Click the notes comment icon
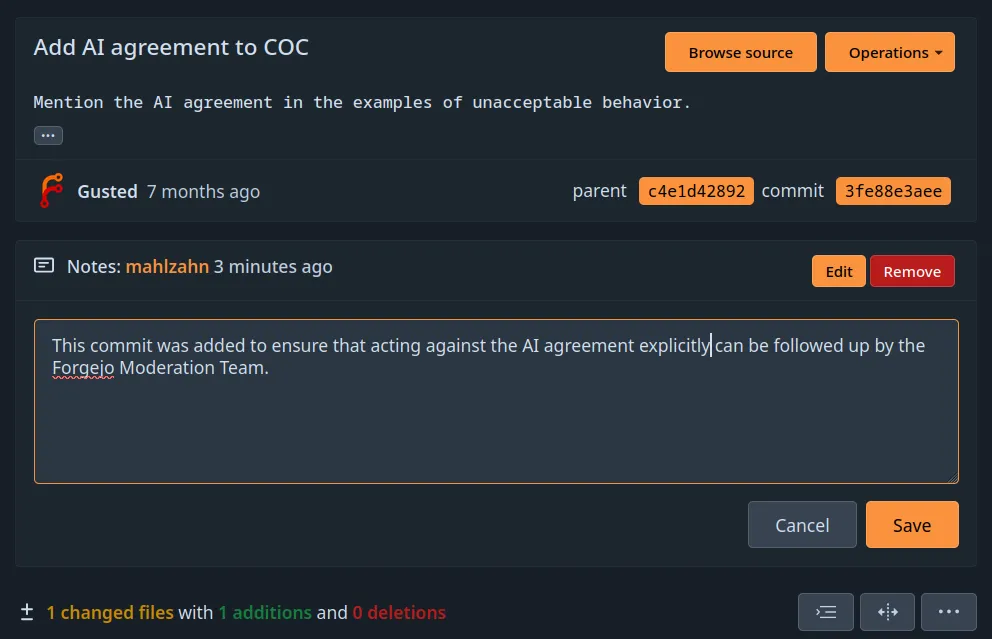Viewport: 992px width, 639px height. coord(44,265)
